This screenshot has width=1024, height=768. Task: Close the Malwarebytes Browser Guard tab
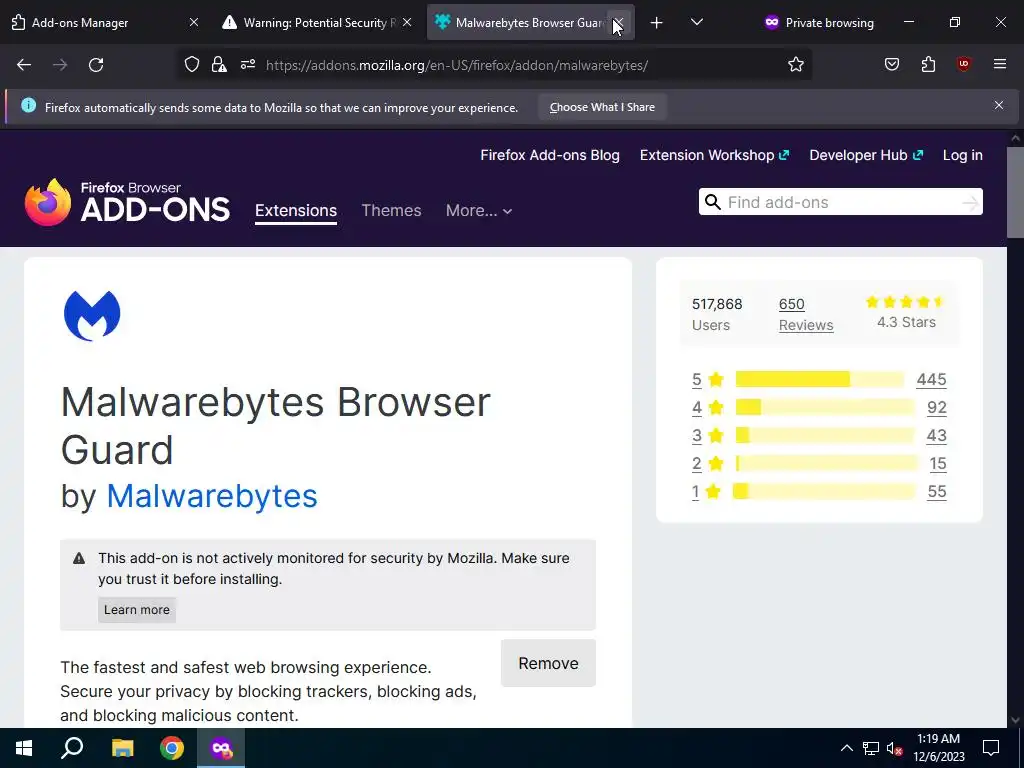[618, 23]
